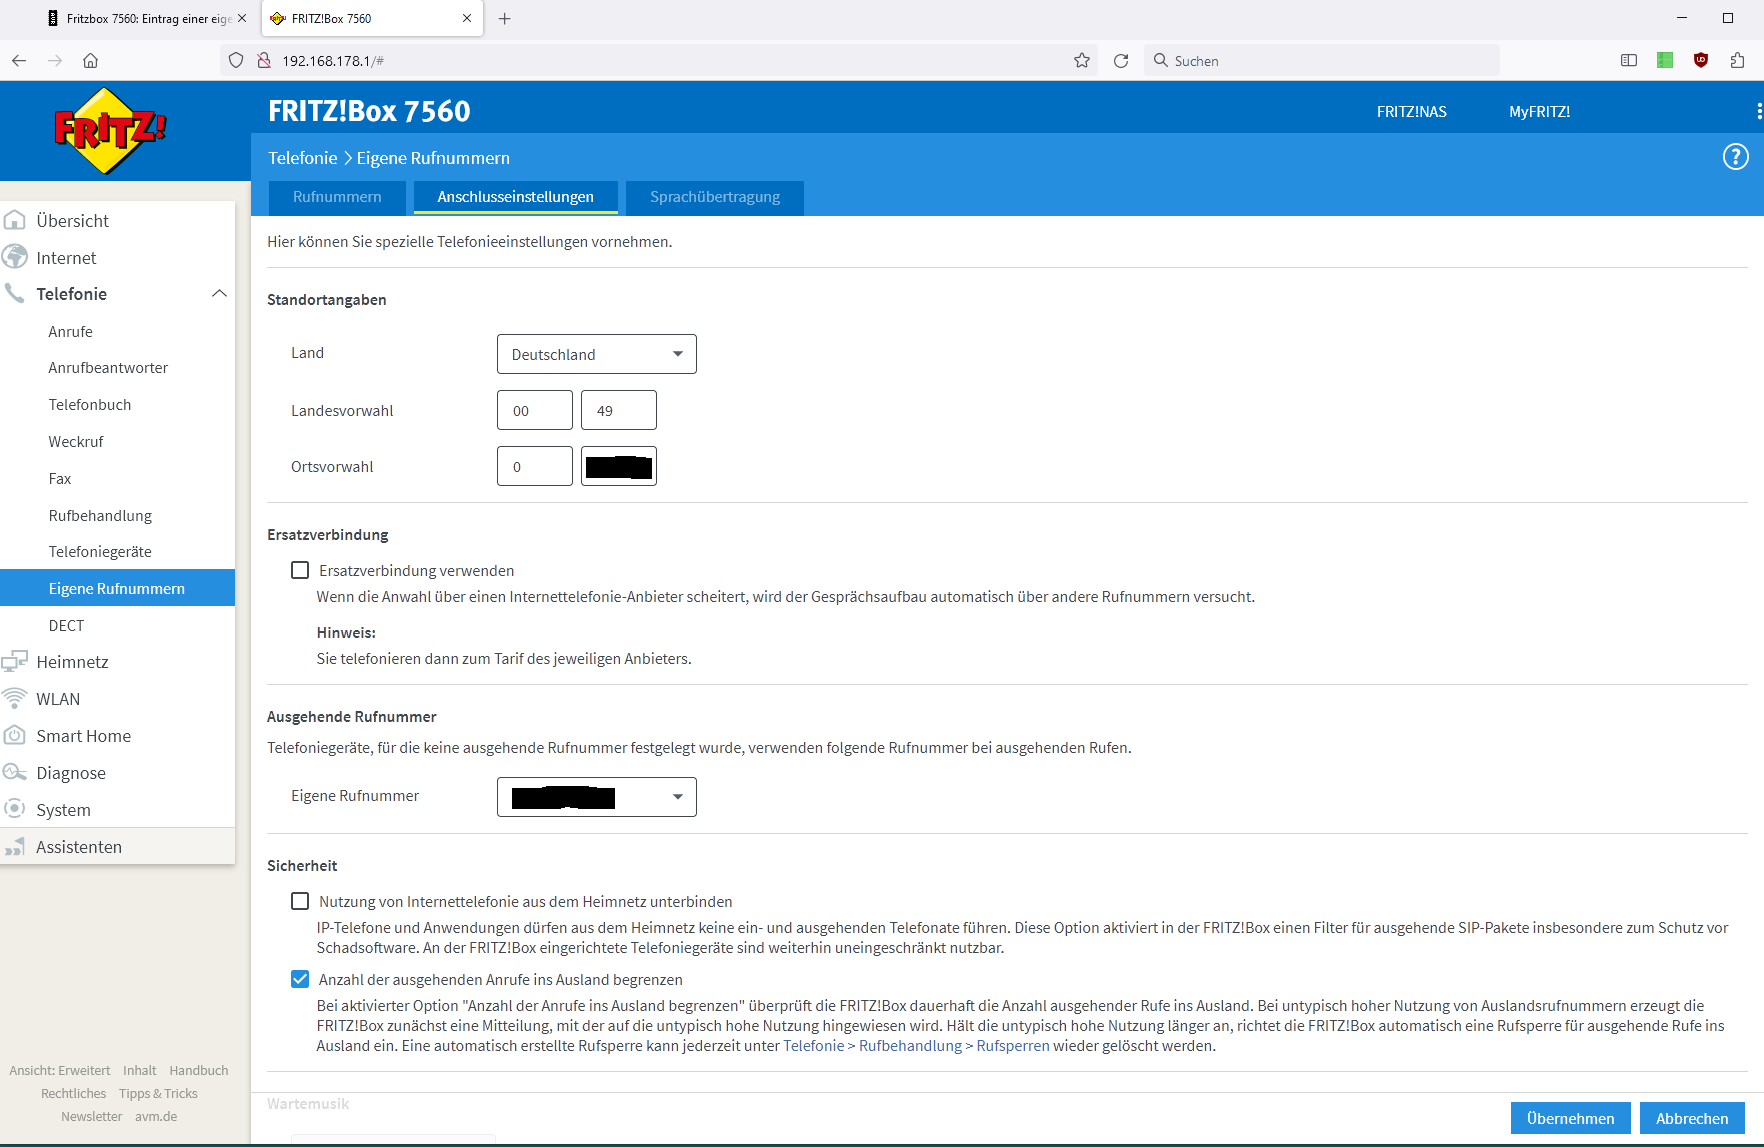
Task: Open Assistenten in the sidebar
Action: point(117,847)
